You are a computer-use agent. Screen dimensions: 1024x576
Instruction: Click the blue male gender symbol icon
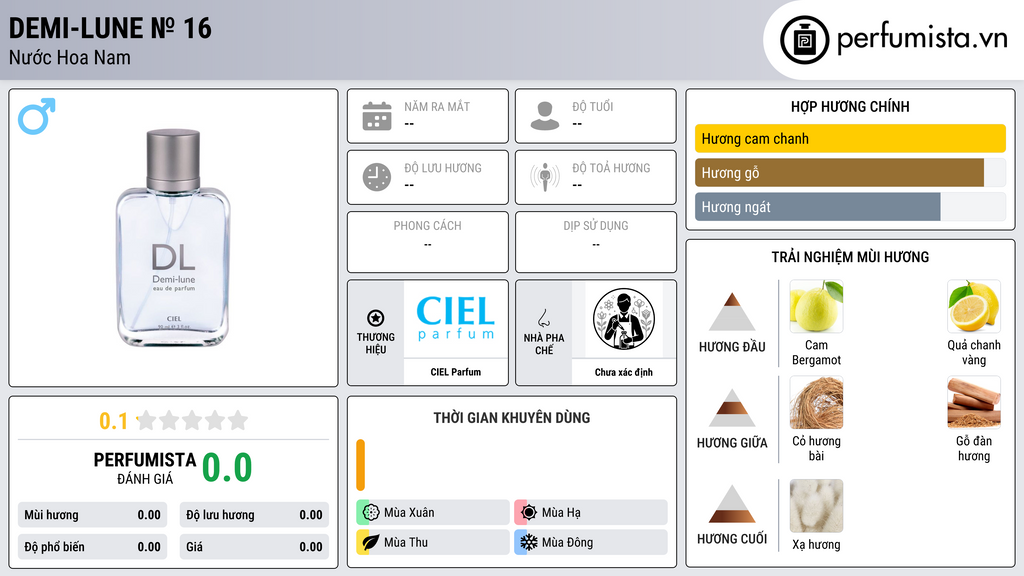click(x=37, y=116)
